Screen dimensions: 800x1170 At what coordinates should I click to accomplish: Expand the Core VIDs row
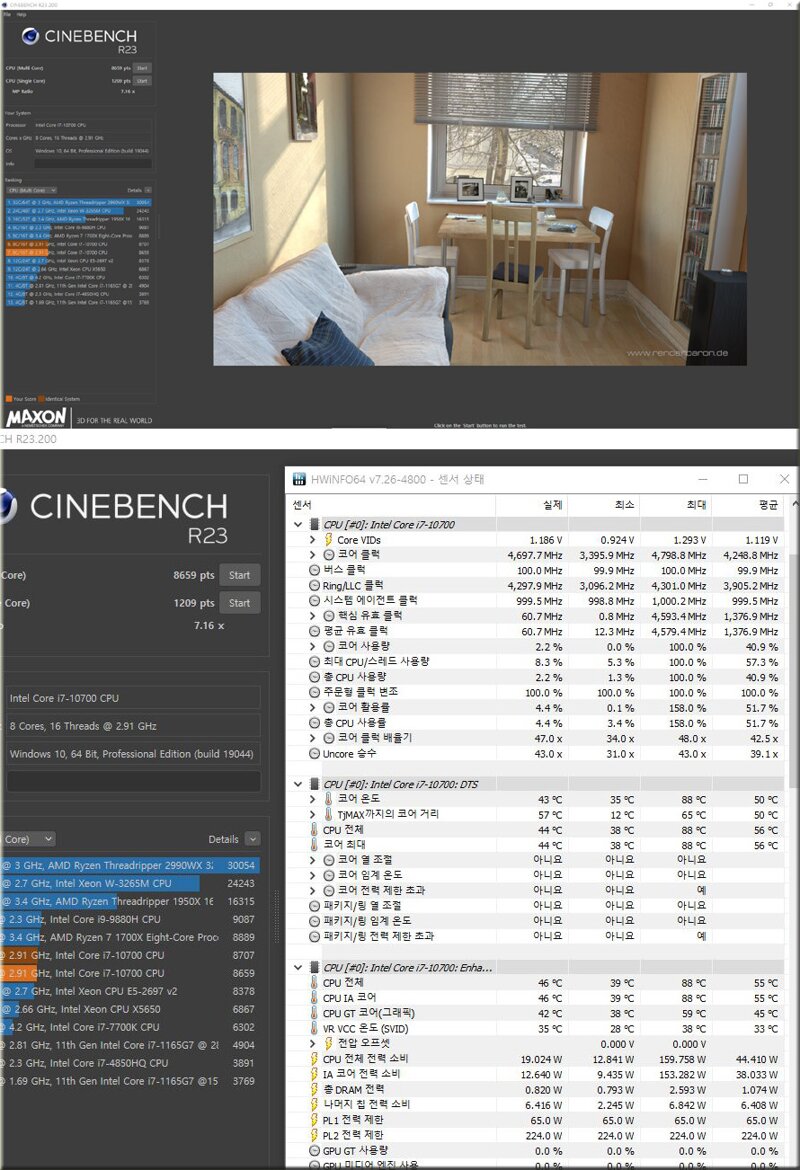click(x=313, y=539)
